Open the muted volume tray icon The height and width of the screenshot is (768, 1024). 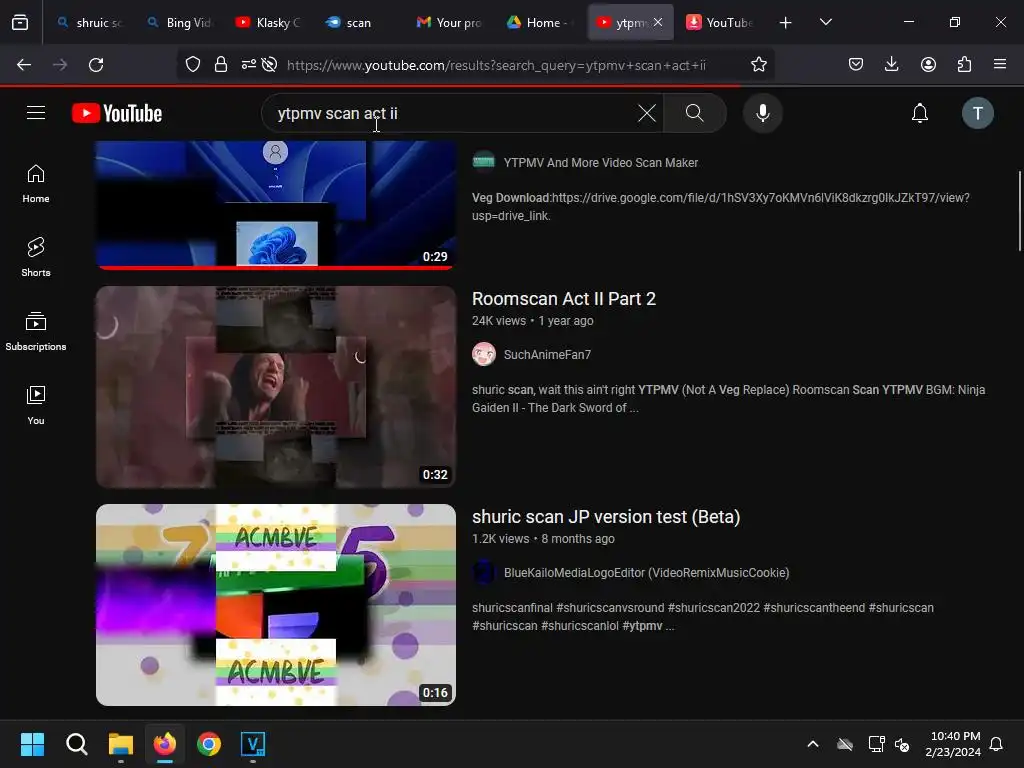(x=902, y=744)
